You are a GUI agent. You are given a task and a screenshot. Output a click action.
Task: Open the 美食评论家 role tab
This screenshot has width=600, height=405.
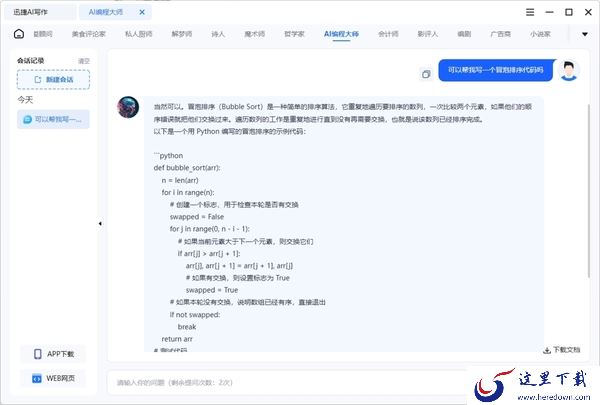point(88,34)
